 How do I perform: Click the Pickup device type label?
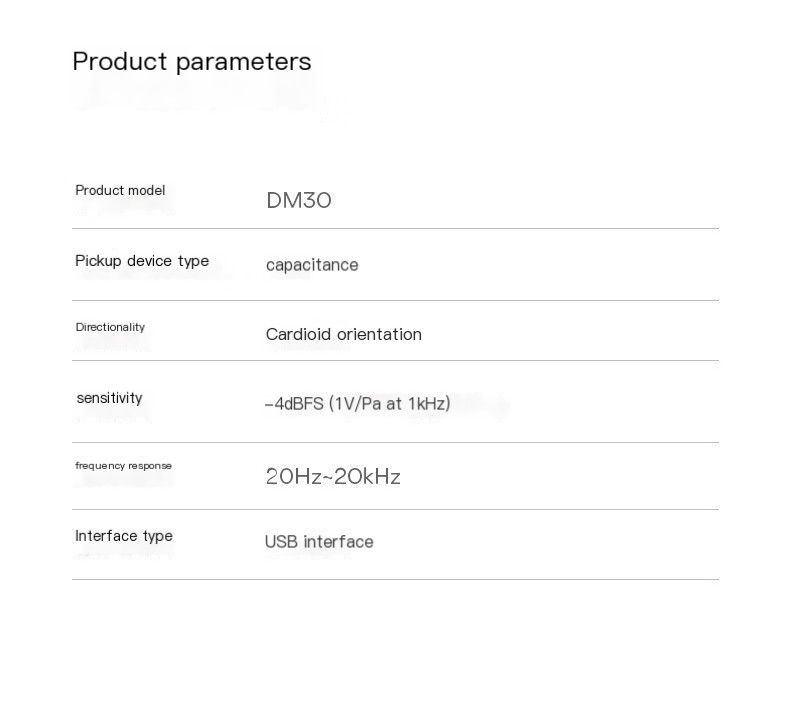click(x=142, y=261)
